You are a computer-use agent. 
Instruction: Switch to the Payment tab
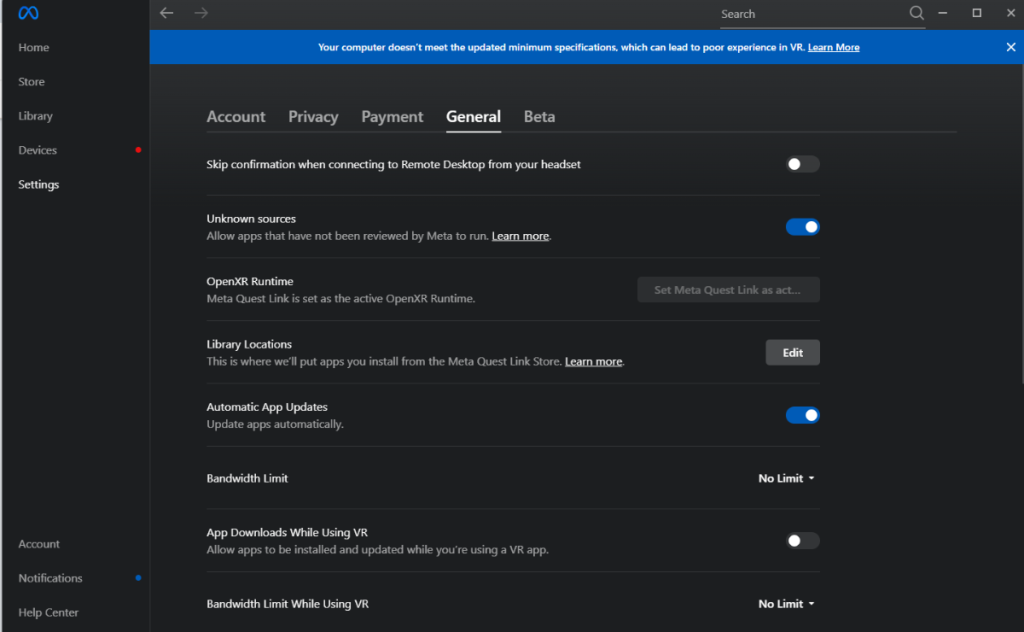(x=392, y=117)
